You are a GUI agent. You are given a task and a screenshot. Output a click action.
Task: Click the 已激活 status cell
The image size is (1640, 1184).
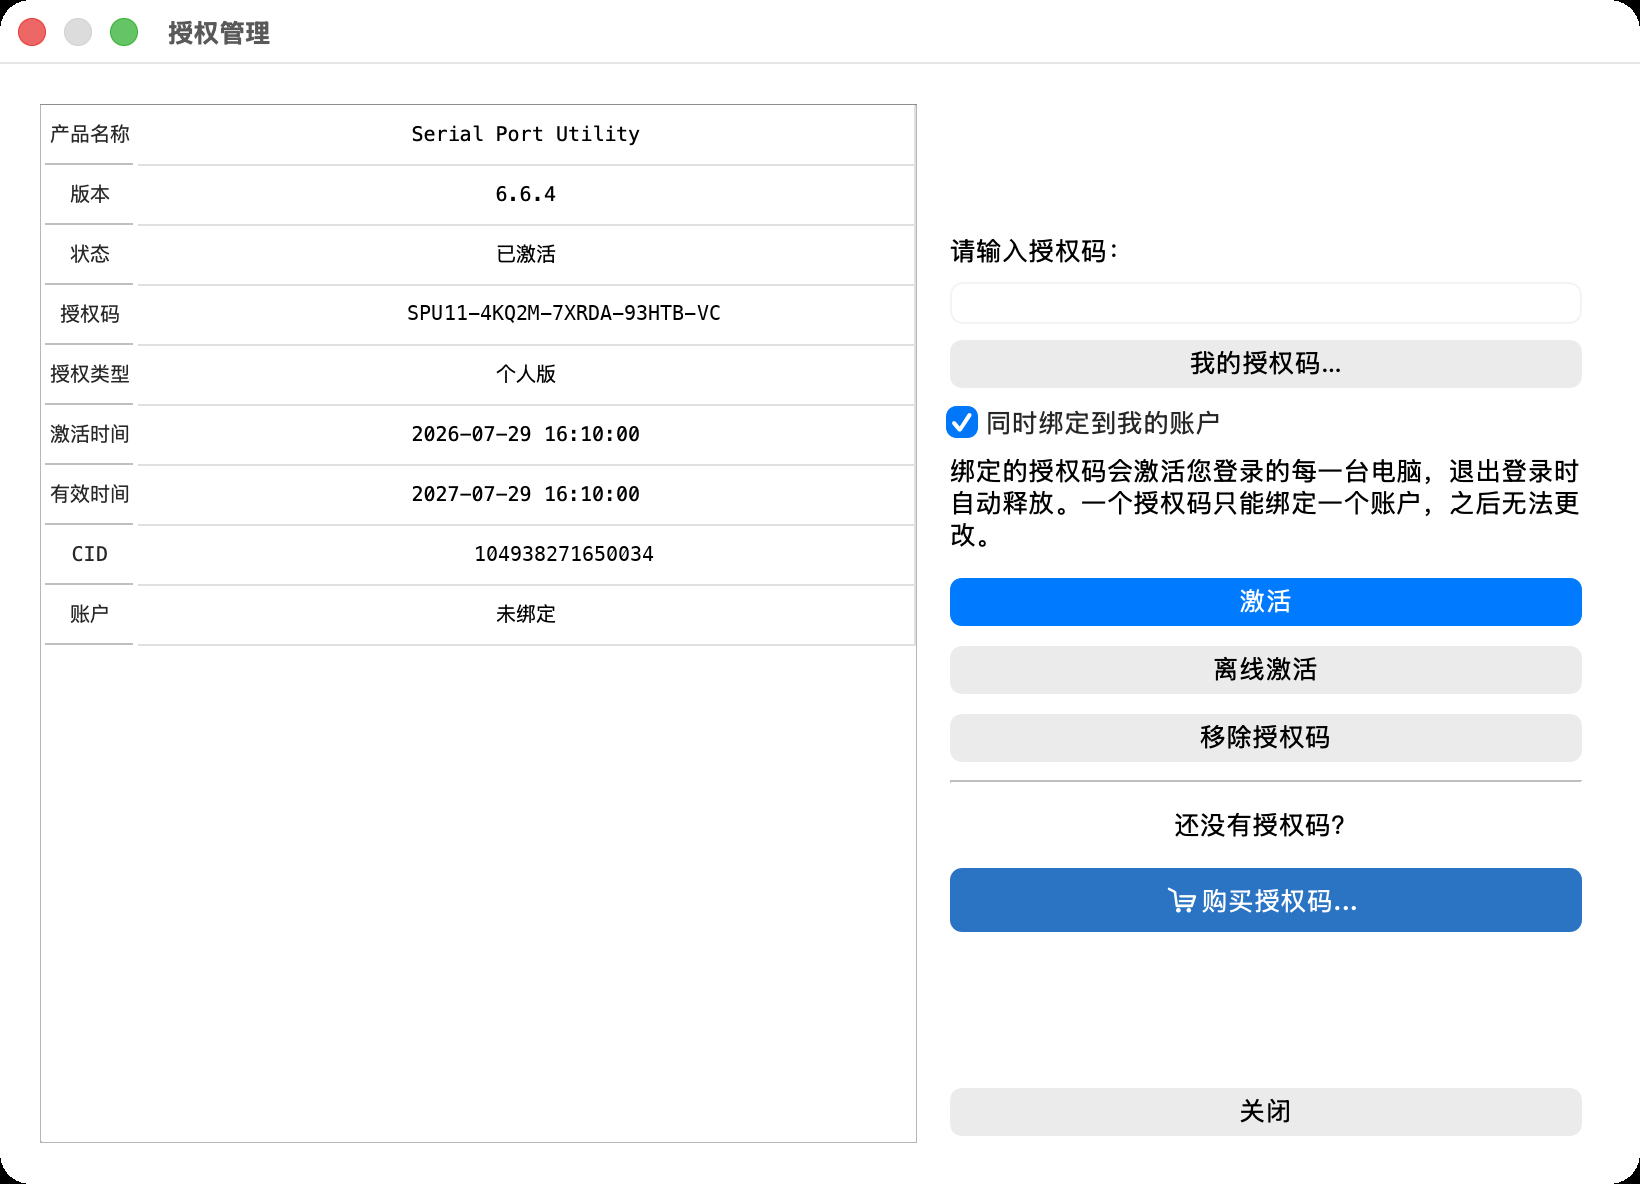526,254
